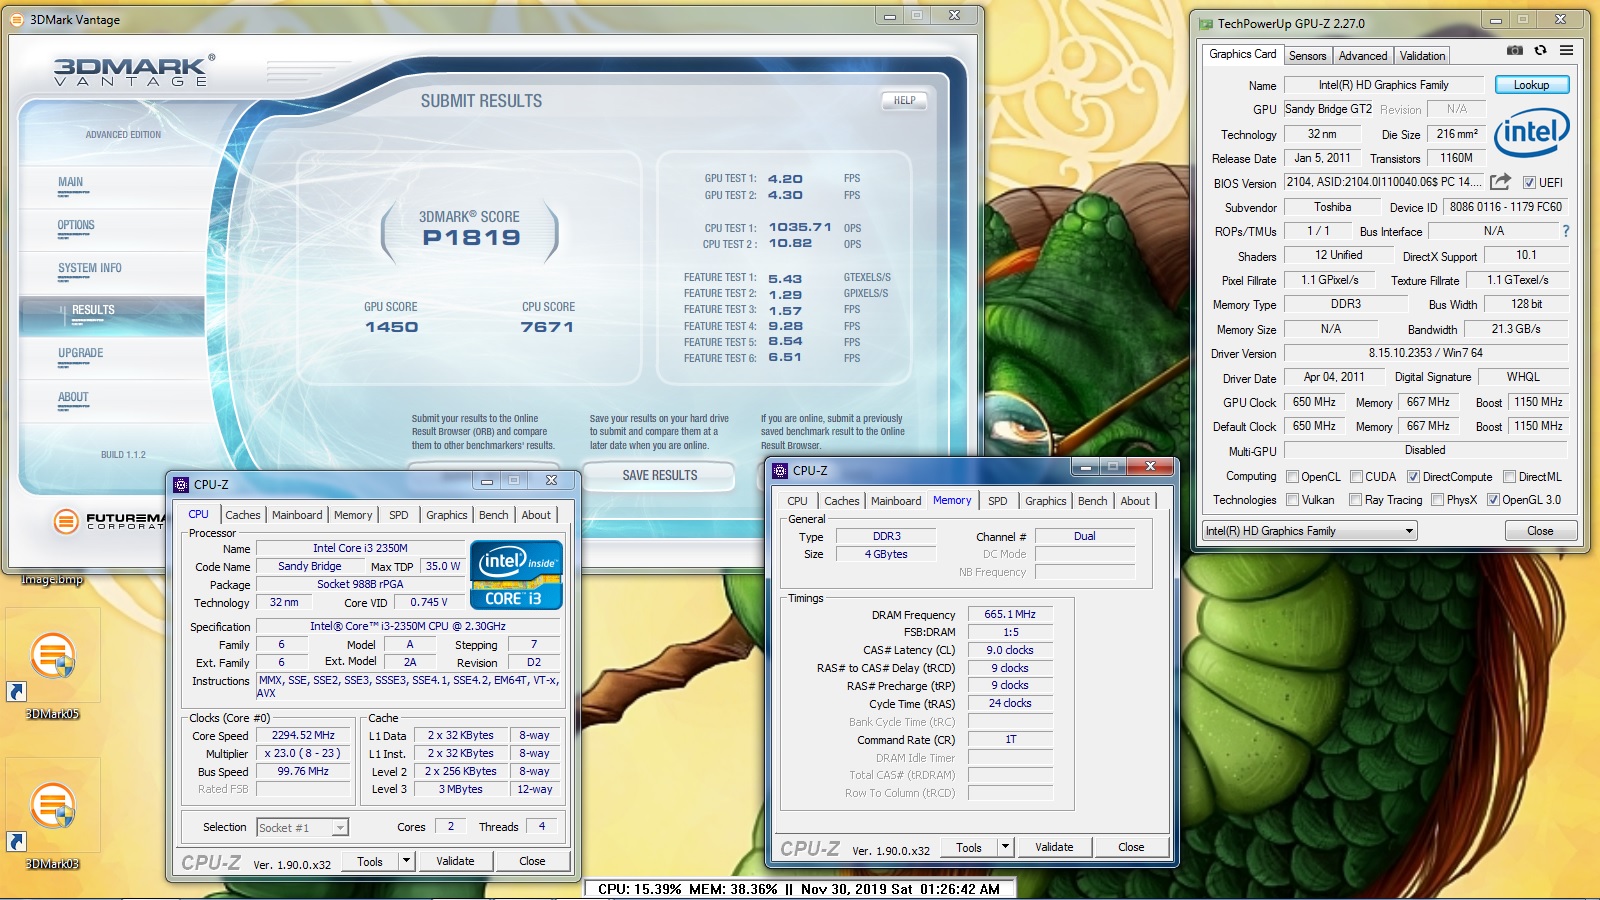Open the 3DMark03 desktop shortcut
1600x900 pixels.
coord(52,812)
